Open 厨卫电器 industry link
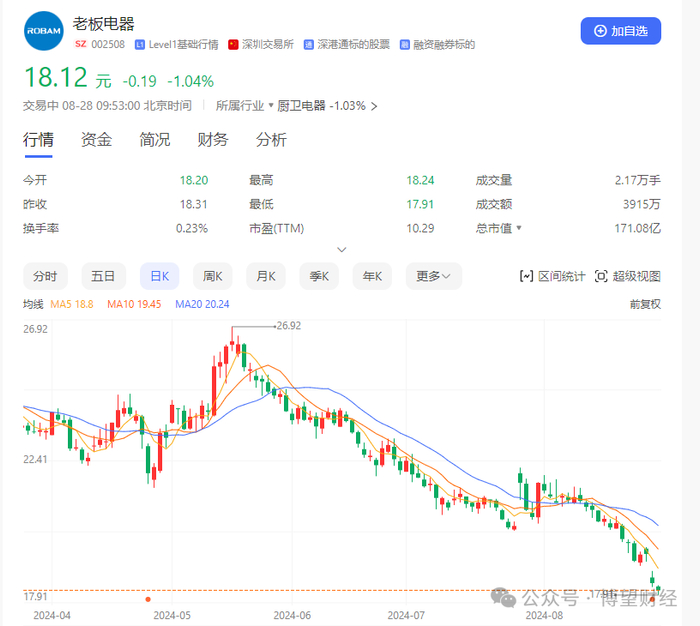This screenshot has height=626, width=700. tap(301, 106)
